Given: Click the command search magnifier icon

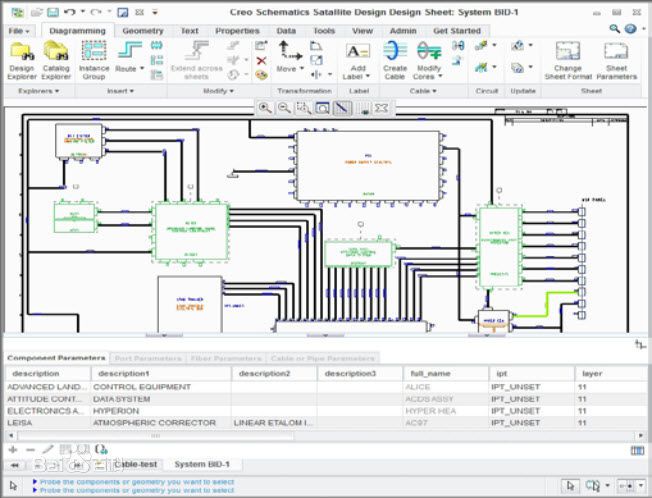Looking at the screenshot, I should (614, 29).
